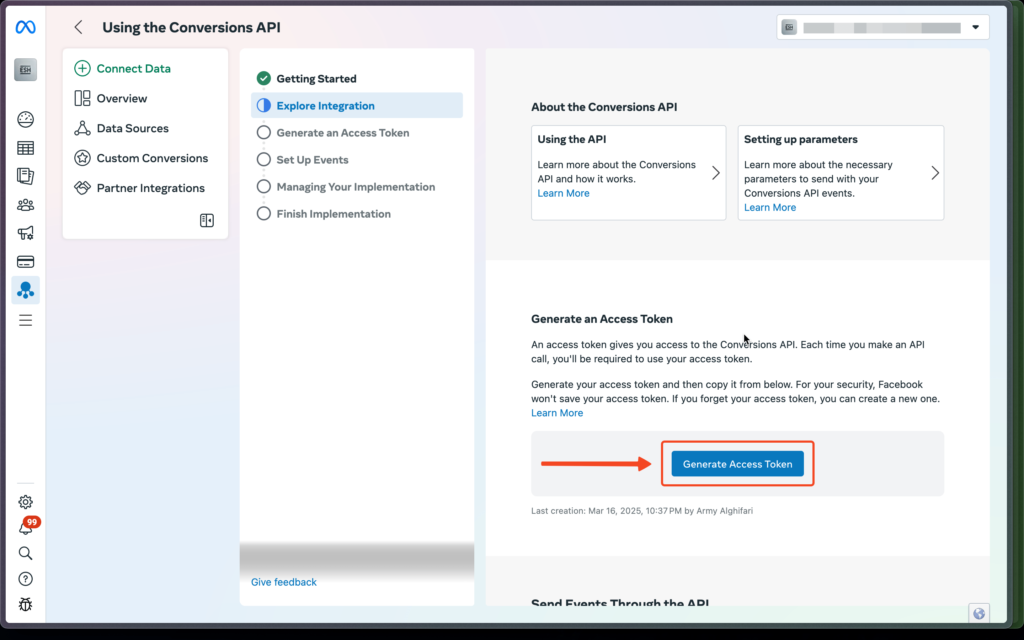The height and width of the screenshot is (640, 1024).
Task: Click the settings gear icon
Action: coord(26,502)
